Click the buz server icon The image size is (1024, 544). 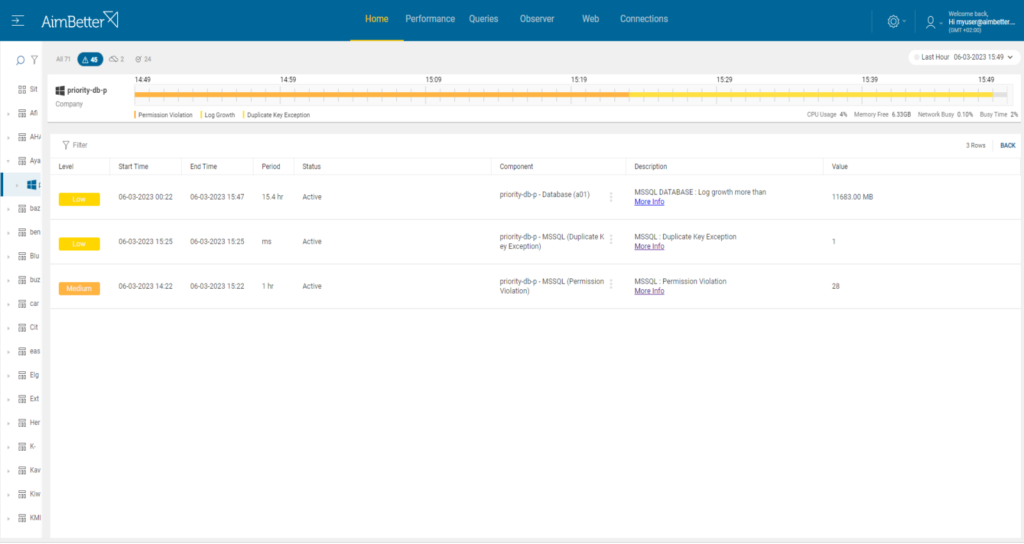click(x=22, y=280)
